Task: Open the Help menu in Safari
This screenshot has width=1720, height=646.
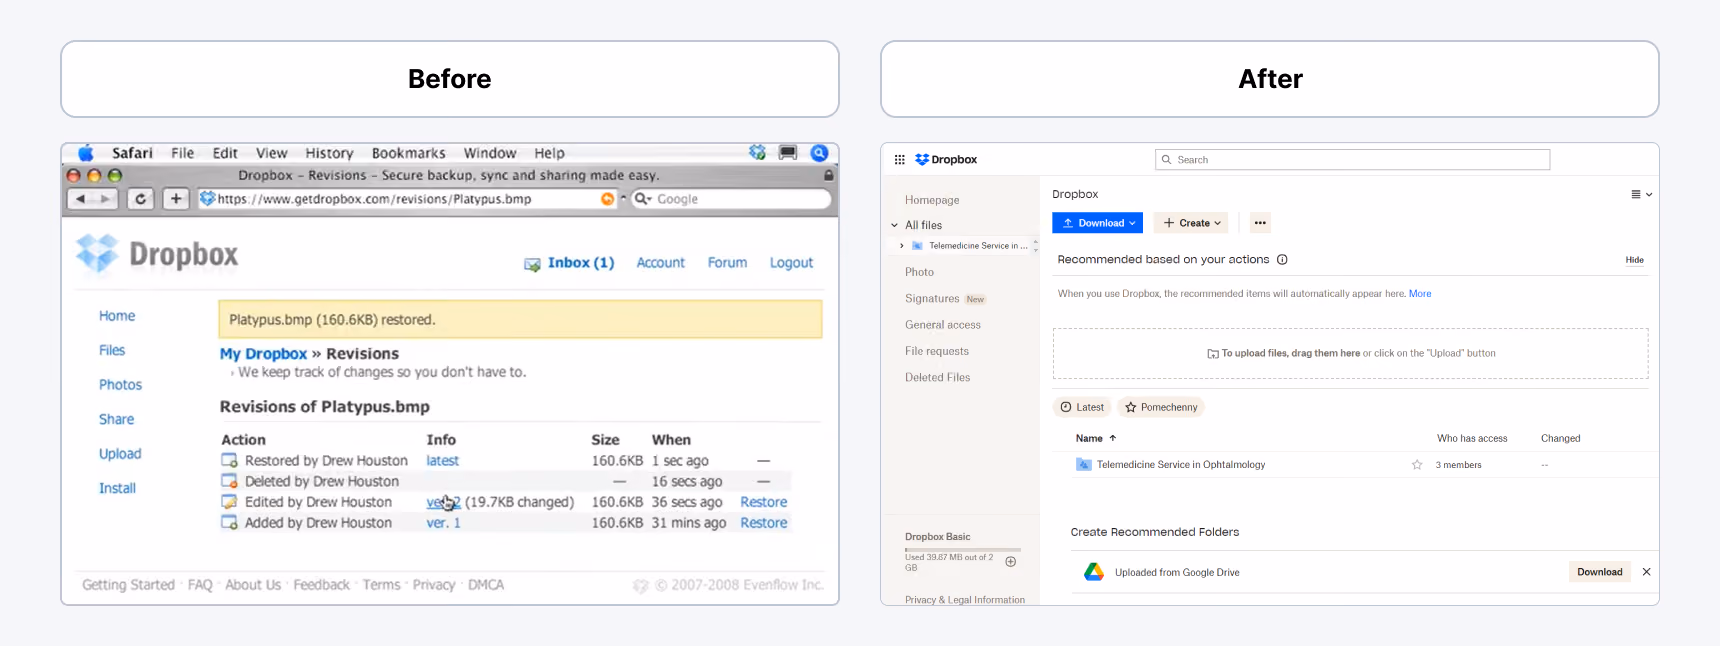Action: click(549, 153)
